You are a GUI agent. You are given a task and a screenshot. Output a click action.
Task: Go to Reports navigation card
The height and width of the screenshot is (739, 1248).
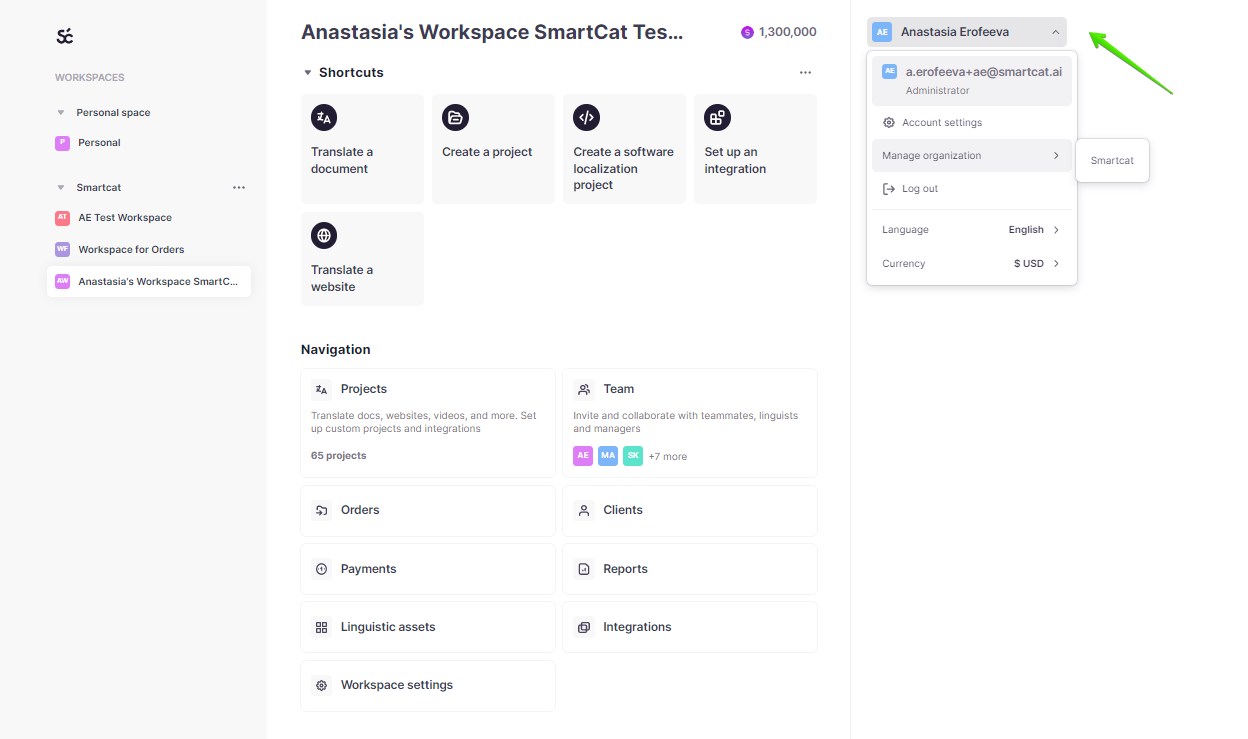pos(690,569)
